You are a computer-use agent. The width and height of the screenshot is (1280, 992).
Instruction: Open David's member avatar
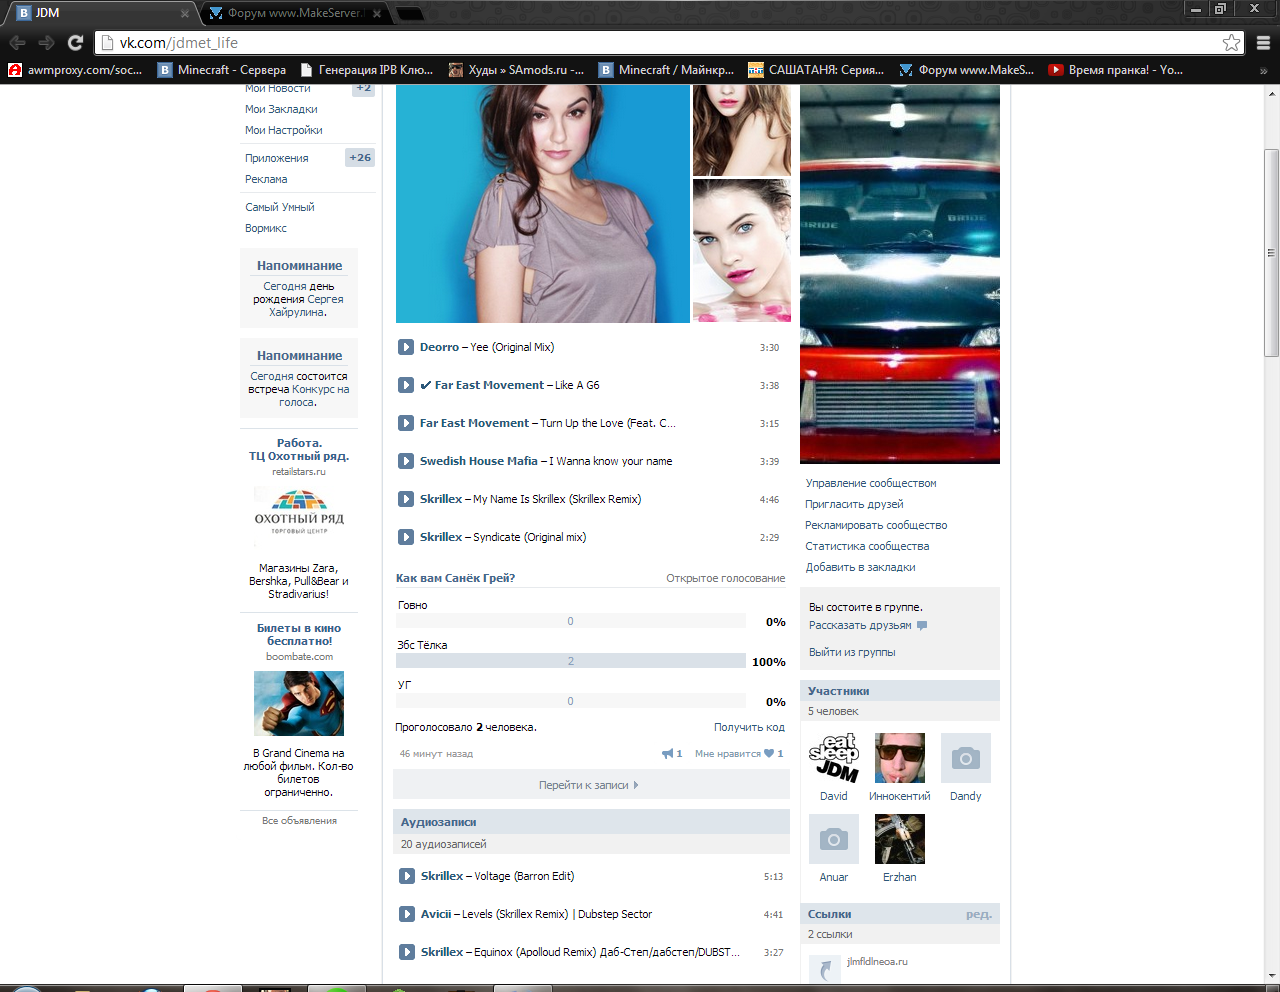(x=834, y=758)
